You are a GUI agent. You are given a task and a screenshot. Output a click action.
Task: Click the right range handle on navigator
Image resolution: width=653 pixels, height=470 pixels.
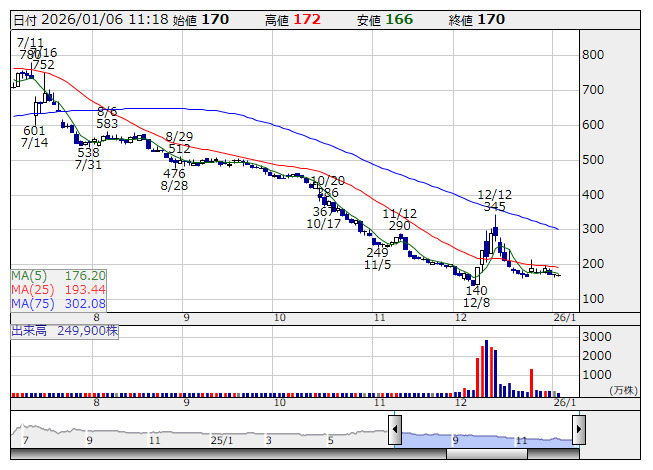click(x=578, y=430)
